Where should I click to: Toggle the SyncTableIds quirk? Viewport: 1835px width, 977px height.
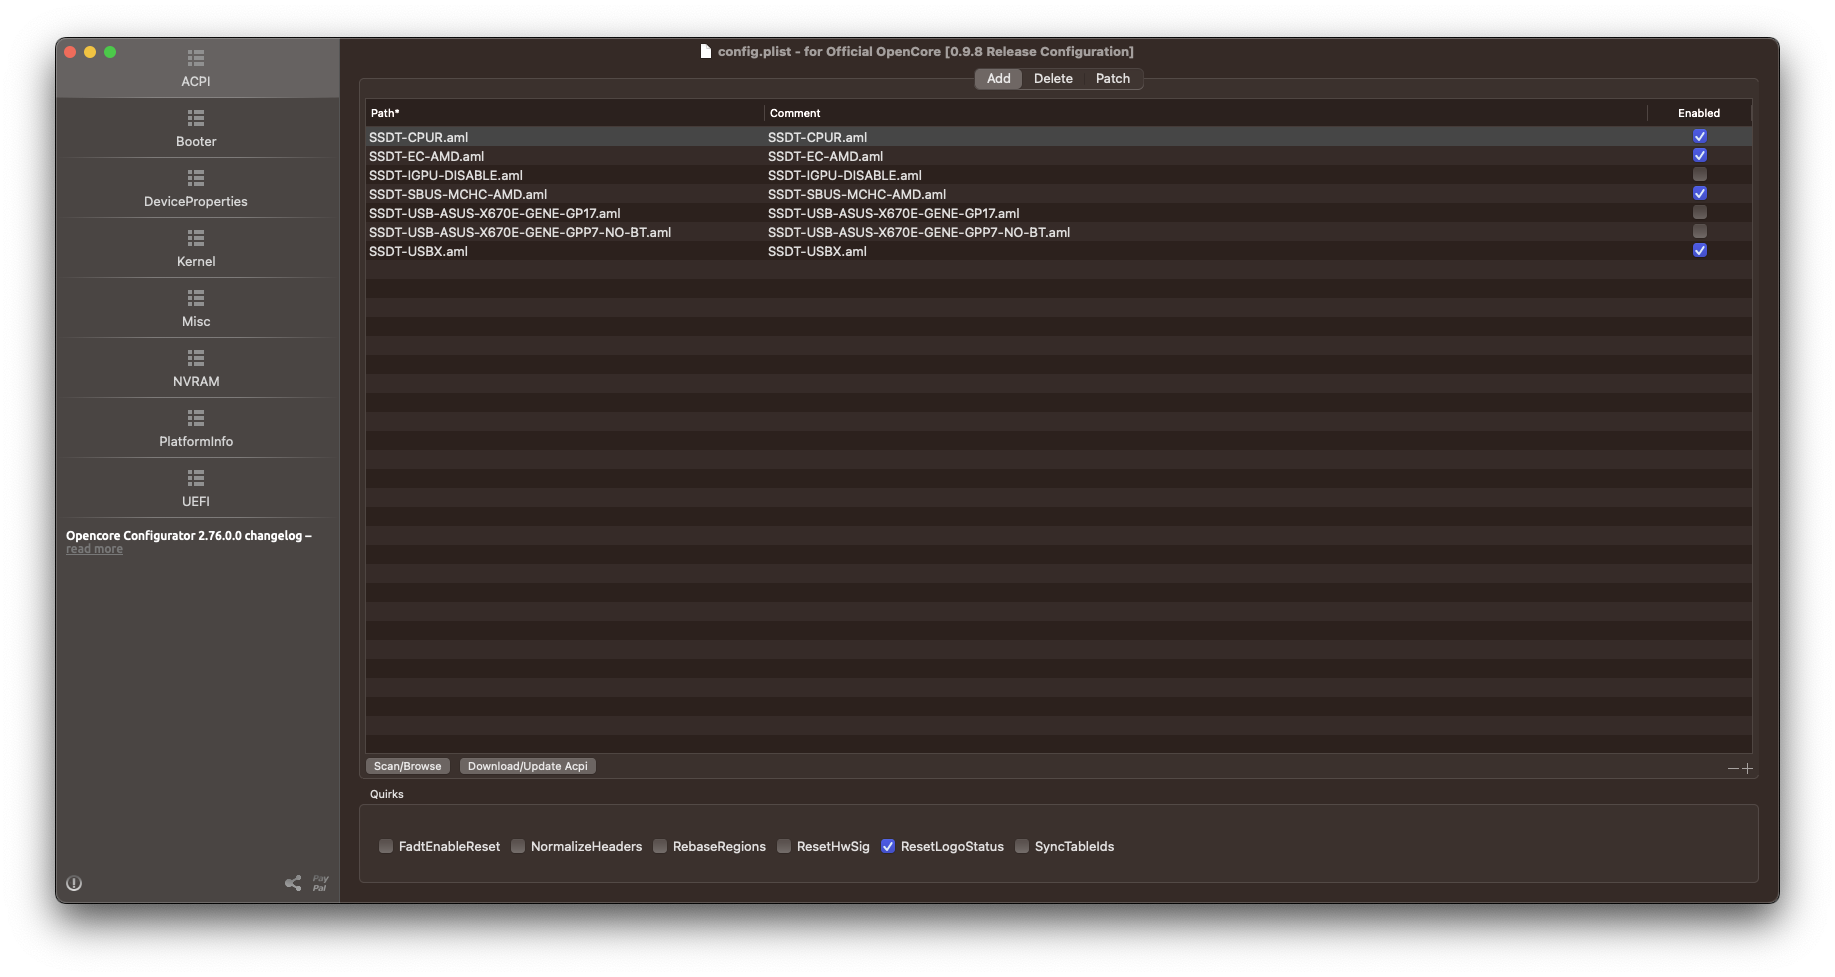1022,846
